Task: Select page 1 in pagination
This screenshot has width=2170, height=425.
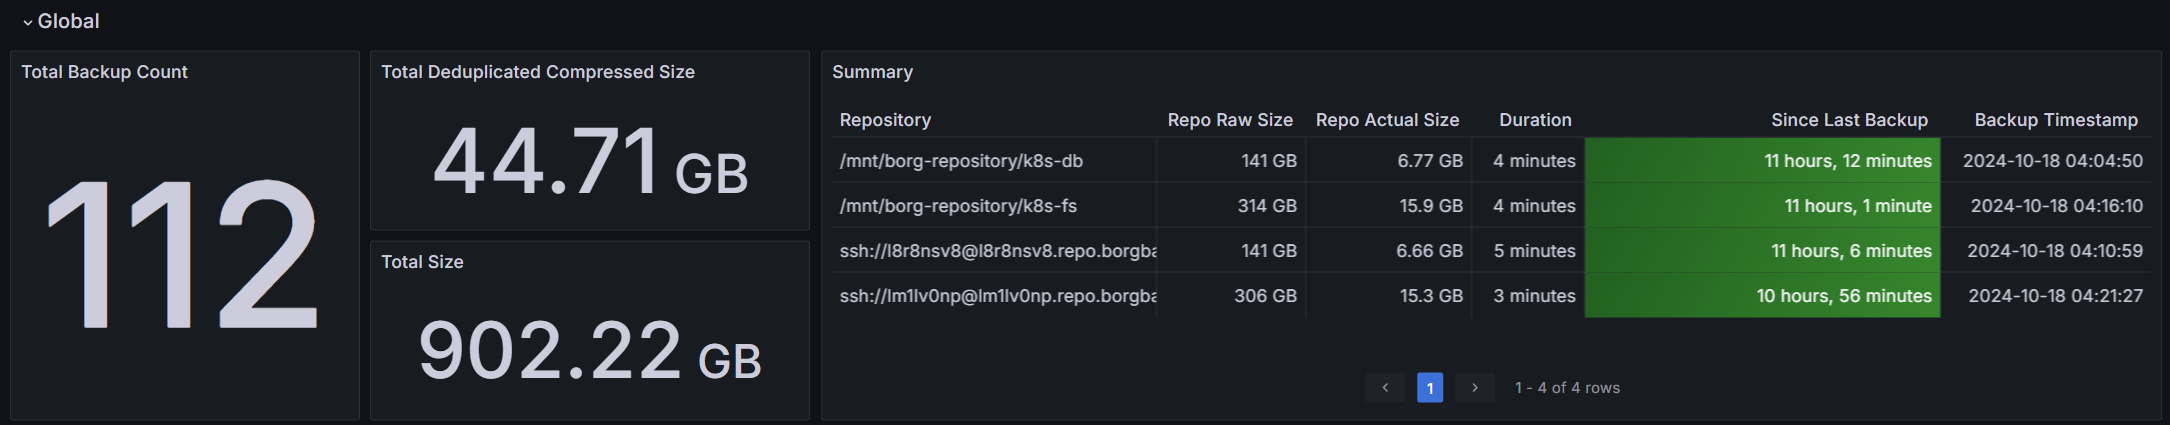Action: coord(1430,388)
